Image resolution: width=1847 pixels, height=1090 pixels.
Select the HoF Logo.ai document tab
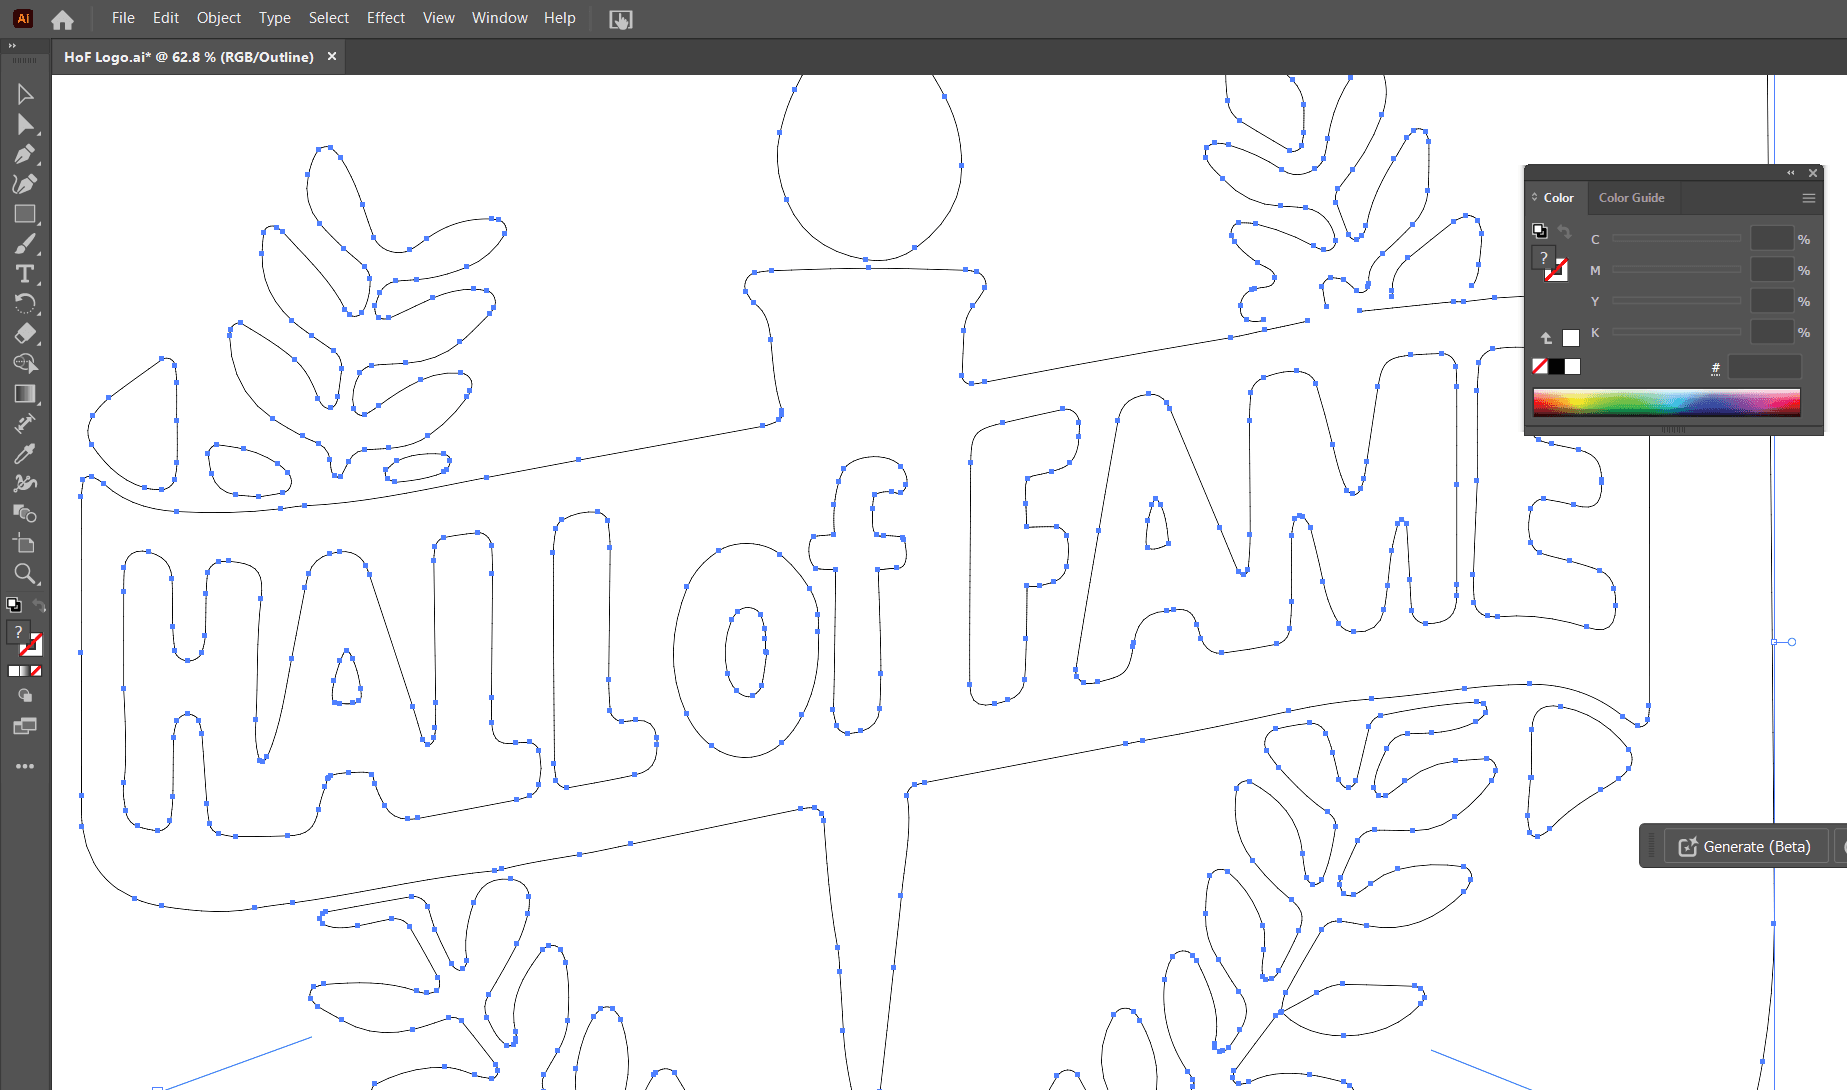(x=189, y=57)
